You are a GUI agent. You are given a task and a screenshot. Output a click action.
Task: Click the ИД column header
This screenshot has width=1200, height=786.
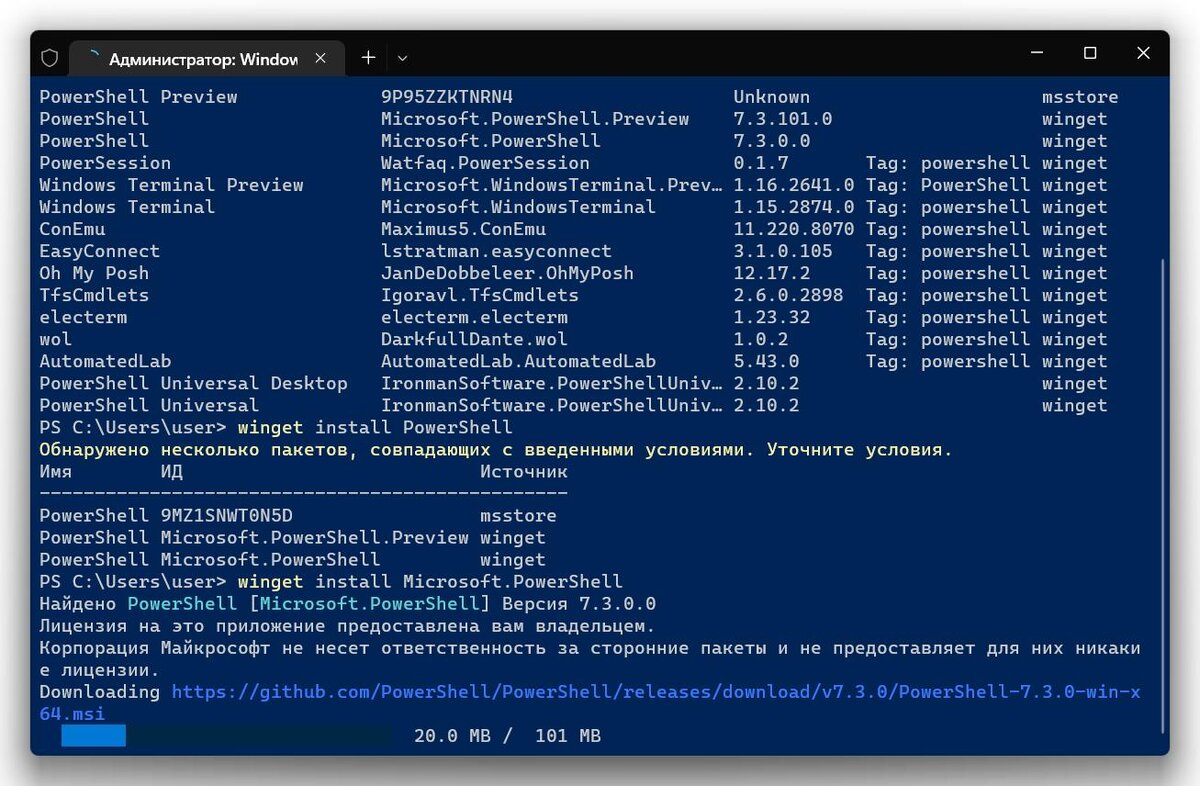click(x=172, y=471)
